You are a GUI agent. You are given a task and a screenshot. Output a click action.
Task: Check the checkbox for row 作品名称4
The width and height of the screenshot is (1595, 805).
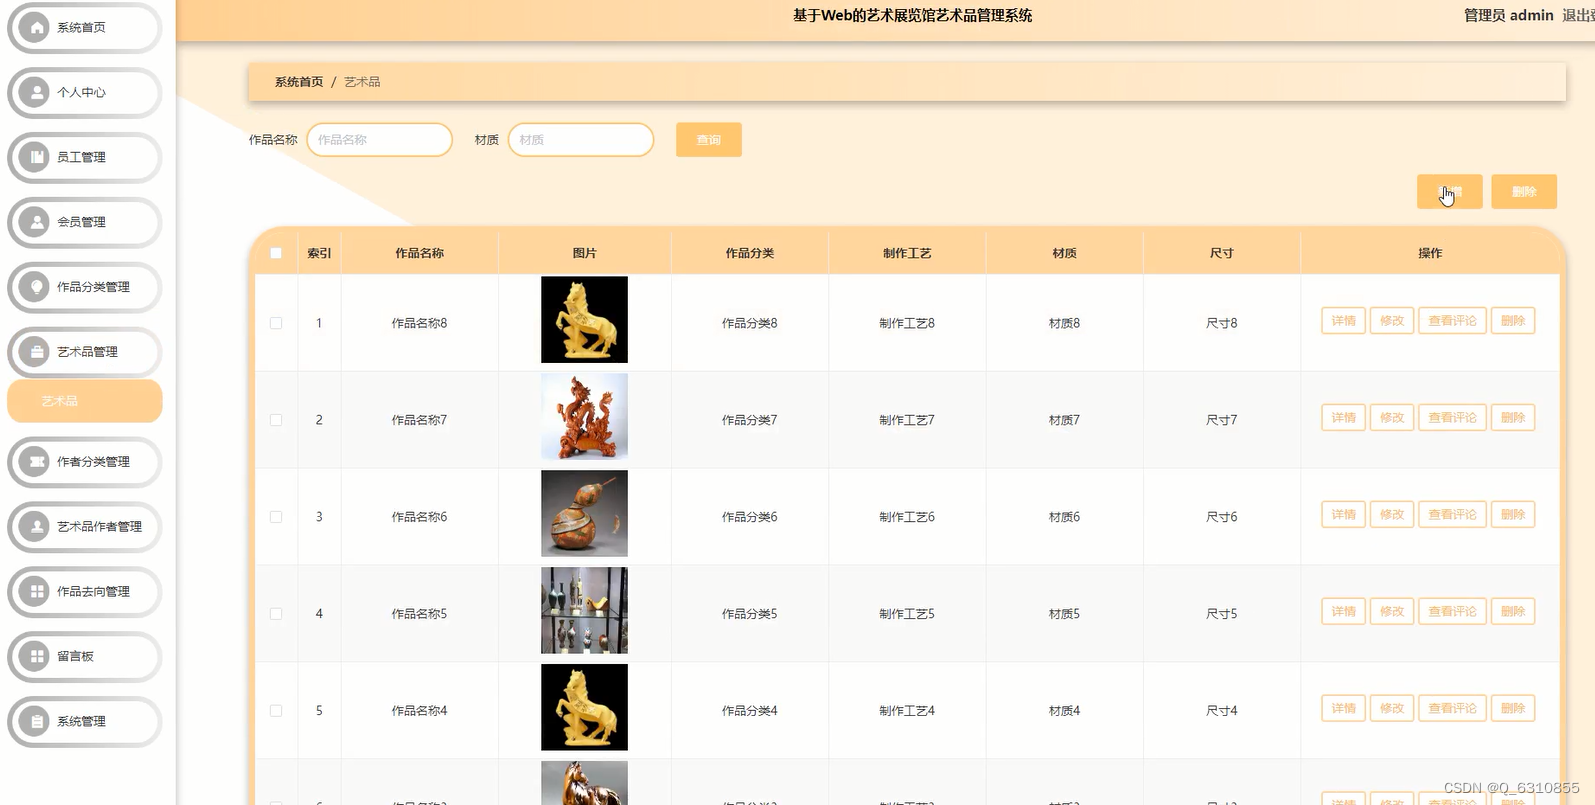276,711
